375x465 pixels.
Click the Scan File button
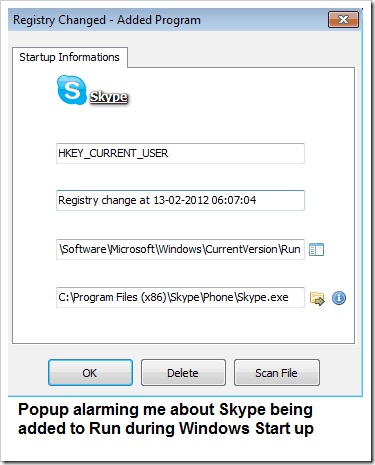point(277,373)
